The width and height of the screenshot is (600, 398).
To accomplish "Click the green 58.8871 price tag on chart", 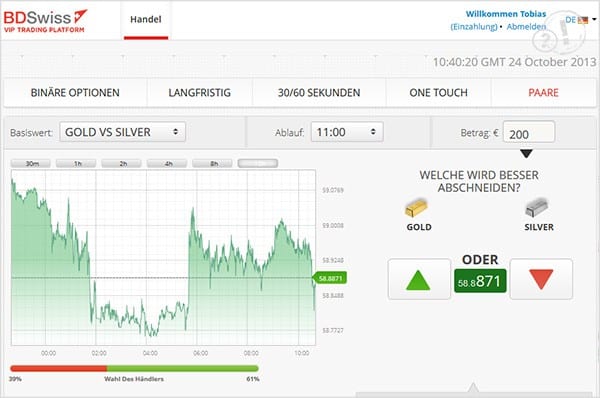I will pyautogui.click(x=331, y=278).
